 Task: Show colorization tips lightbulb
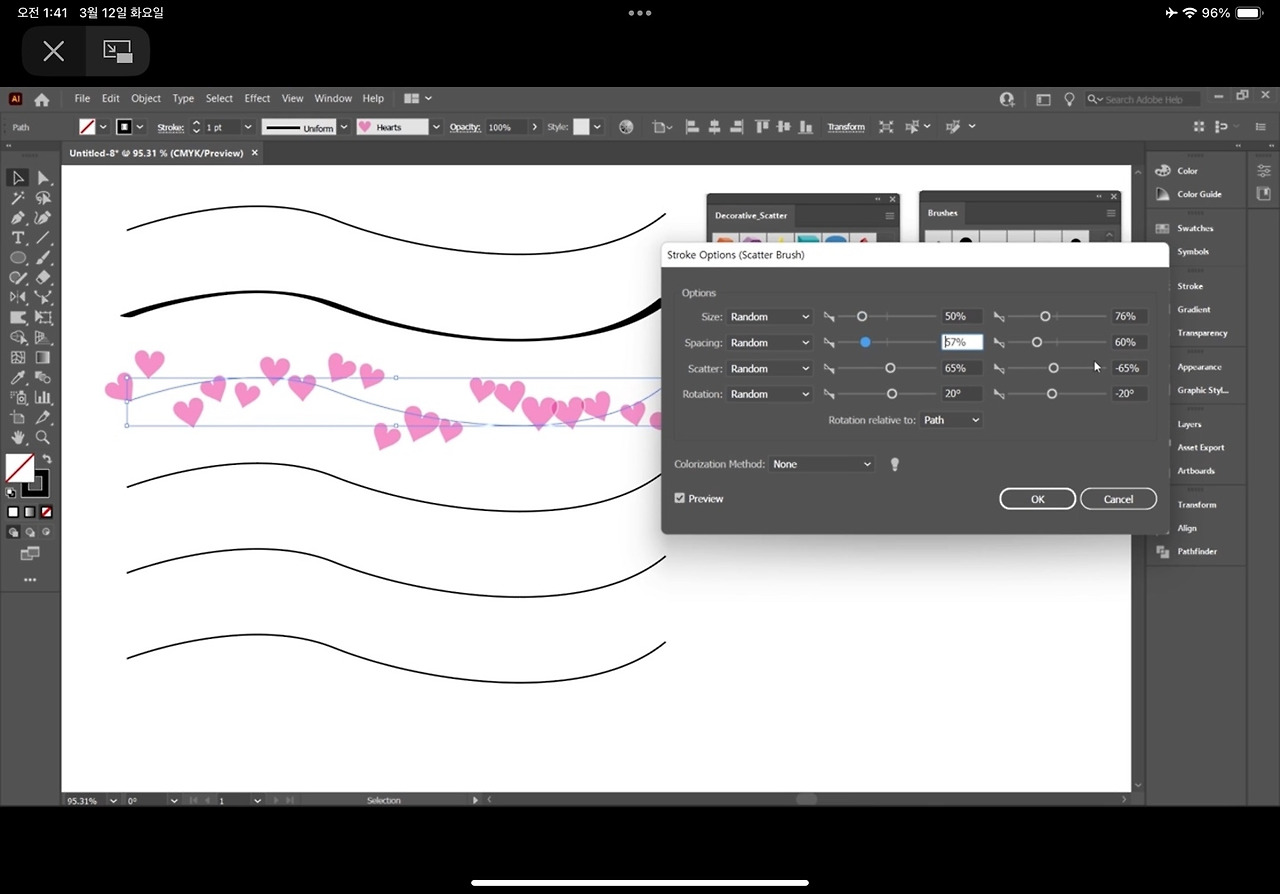point(895,464)
